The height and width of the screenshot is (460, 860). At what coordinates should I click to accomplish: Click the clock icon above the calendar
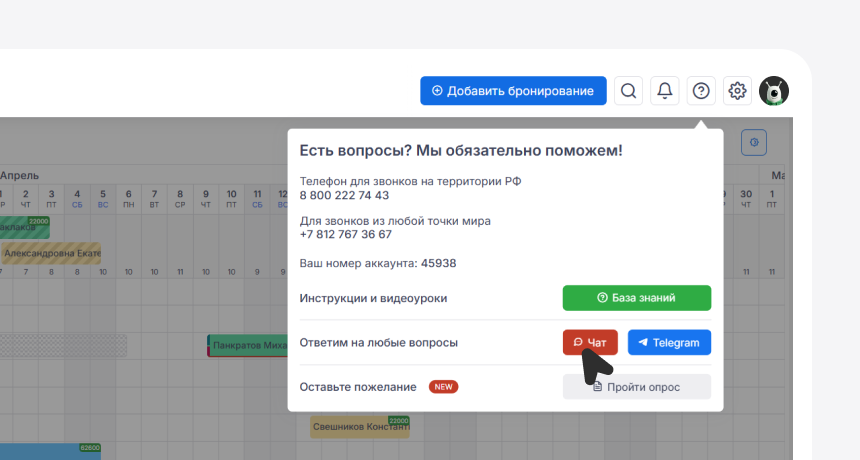[754, 143]
